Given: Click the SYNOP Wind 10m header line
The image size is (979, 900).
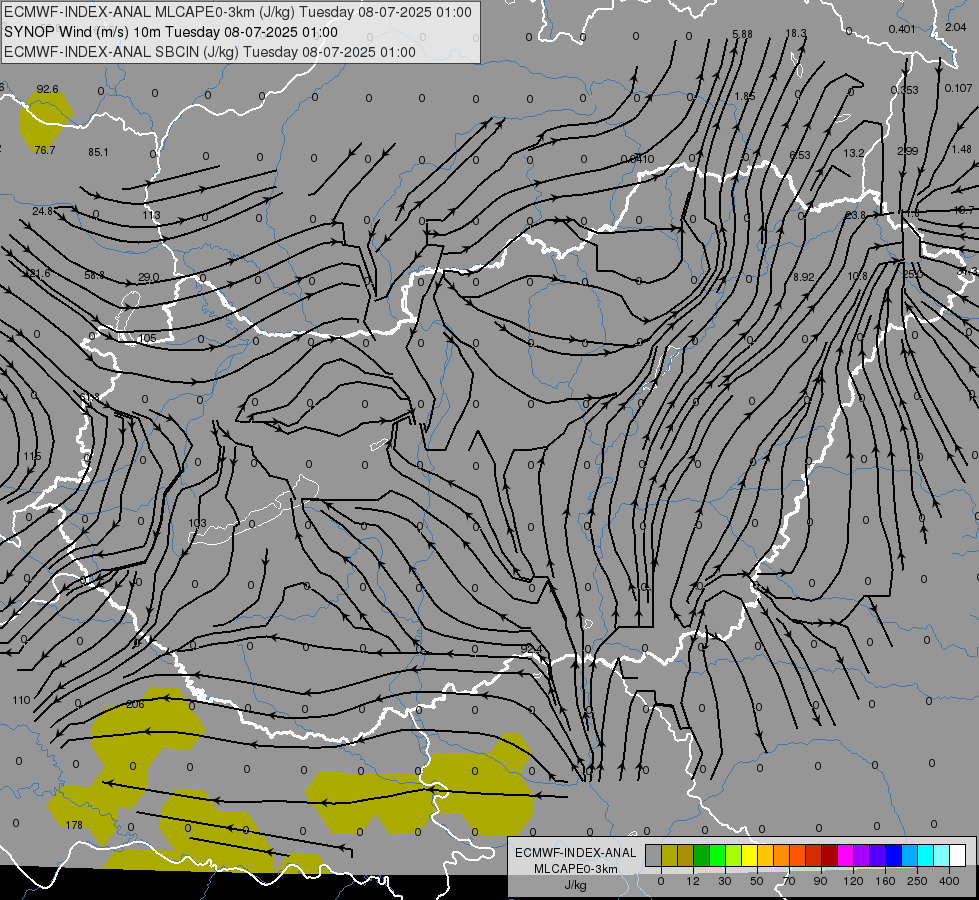Looking at the screenshot, I should [170, 32].
